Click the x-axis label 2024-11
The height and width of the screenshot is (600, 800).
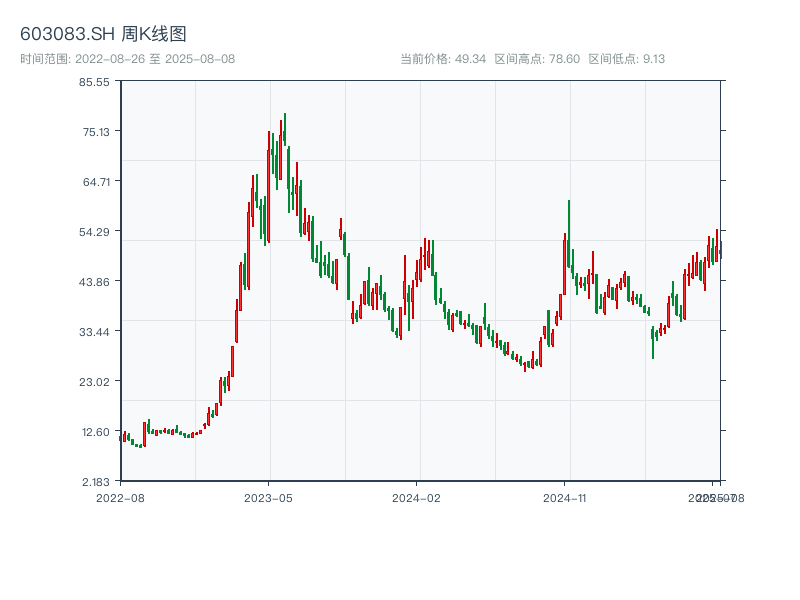tap(564, 498)
